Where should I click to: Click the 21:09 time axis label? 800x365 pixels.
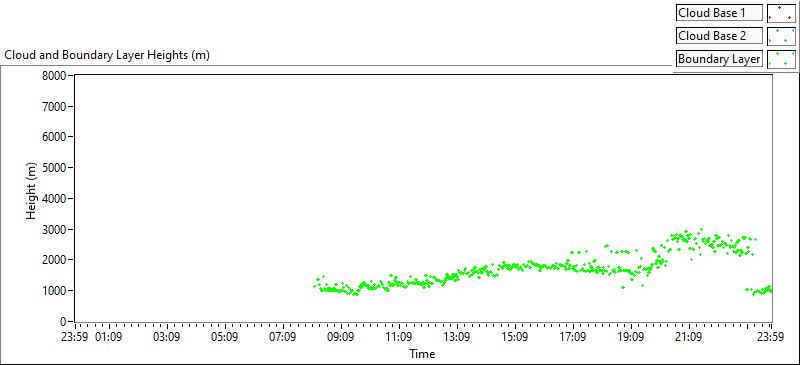689,336
